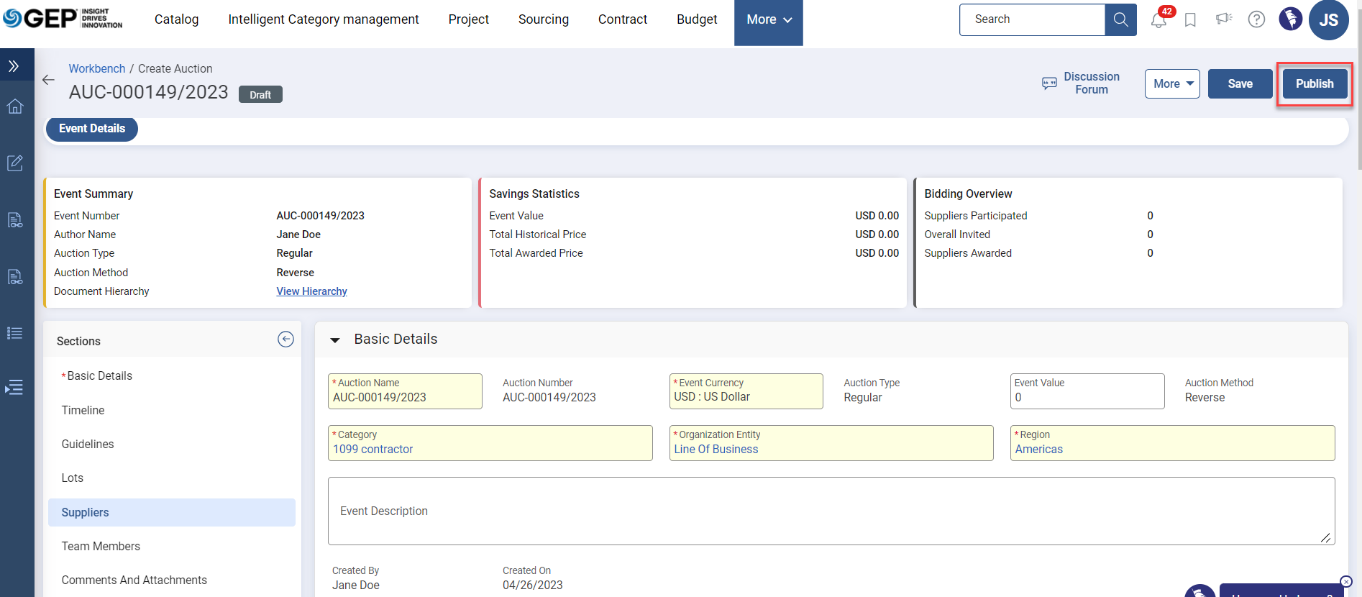Select the Event Details tab
The width and height of the screenshot is (1362, 597).
click(x=92, y=129)
